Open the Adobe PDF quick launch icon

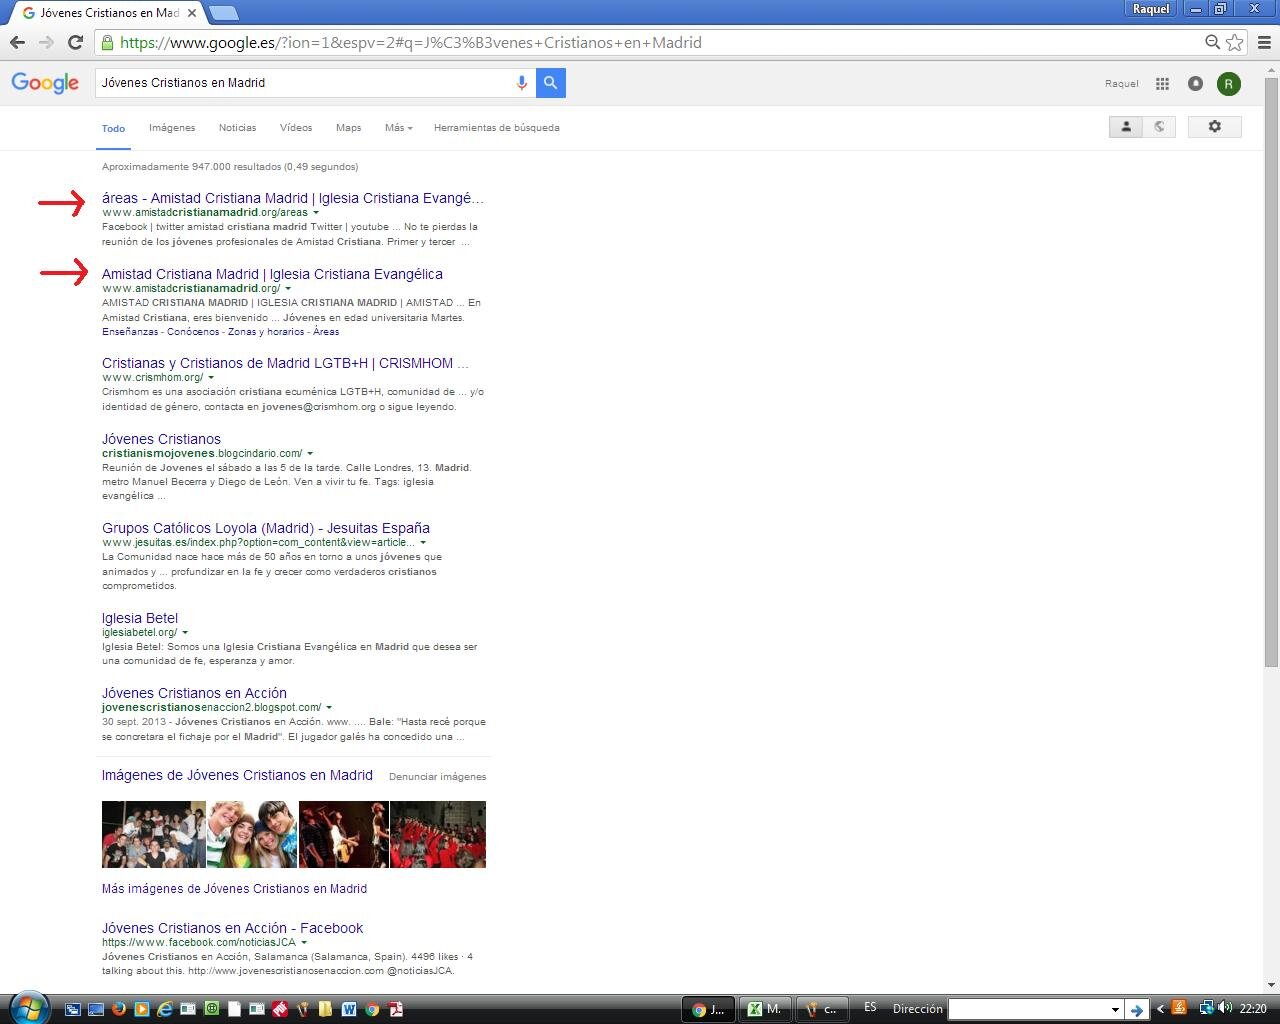pos(396,1009)
